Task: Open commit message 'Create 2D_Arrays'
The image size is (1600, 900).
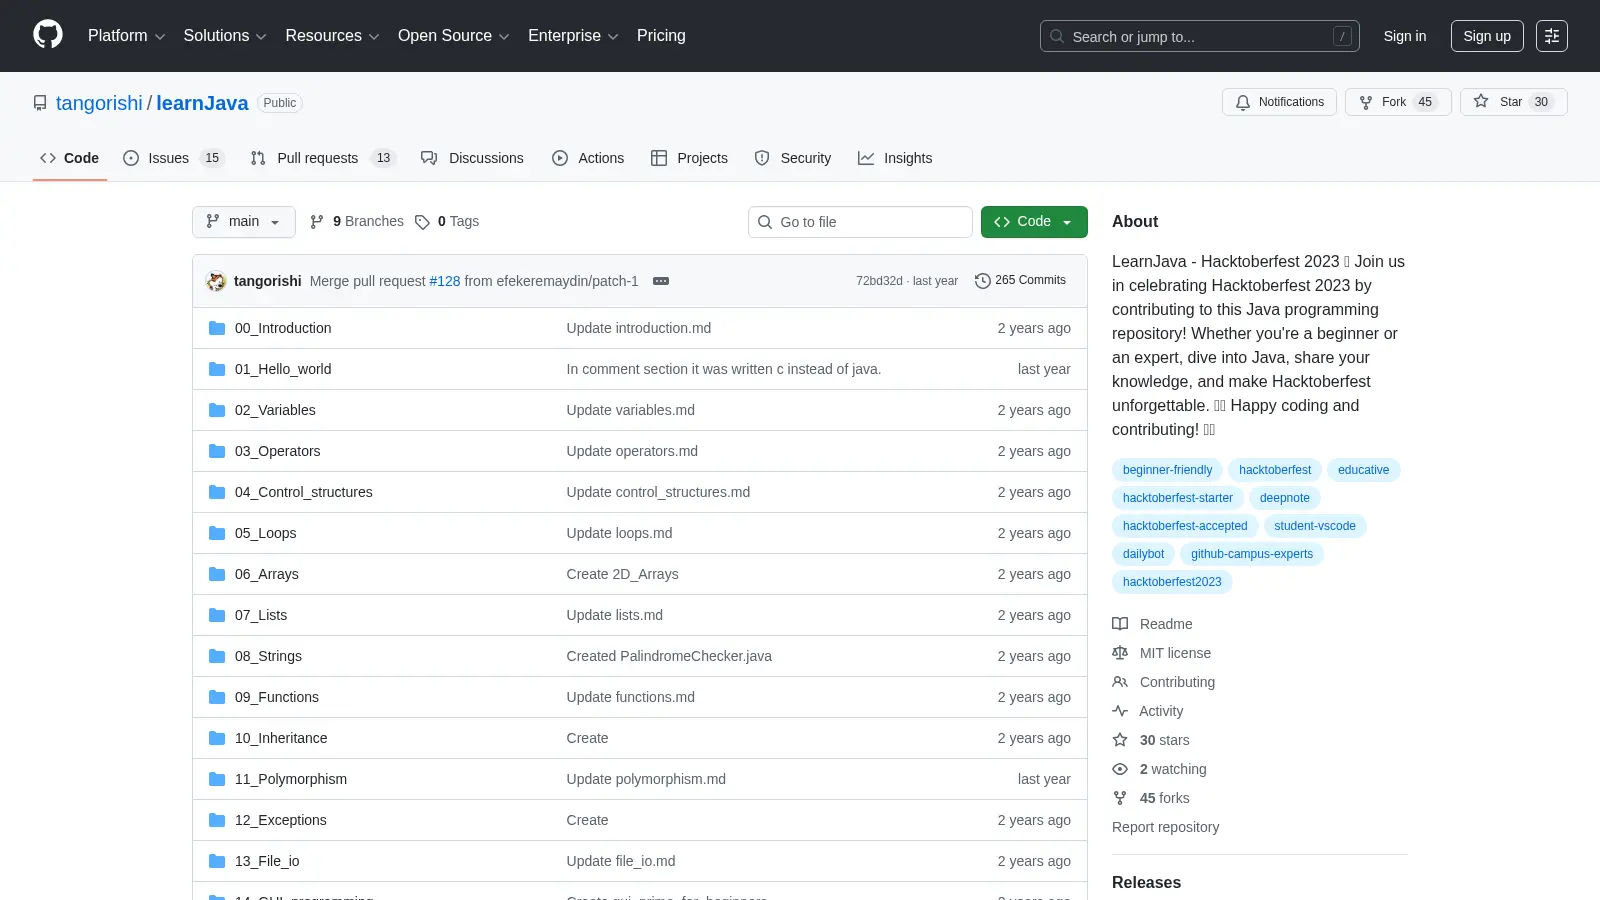Action: pos(622,574)
